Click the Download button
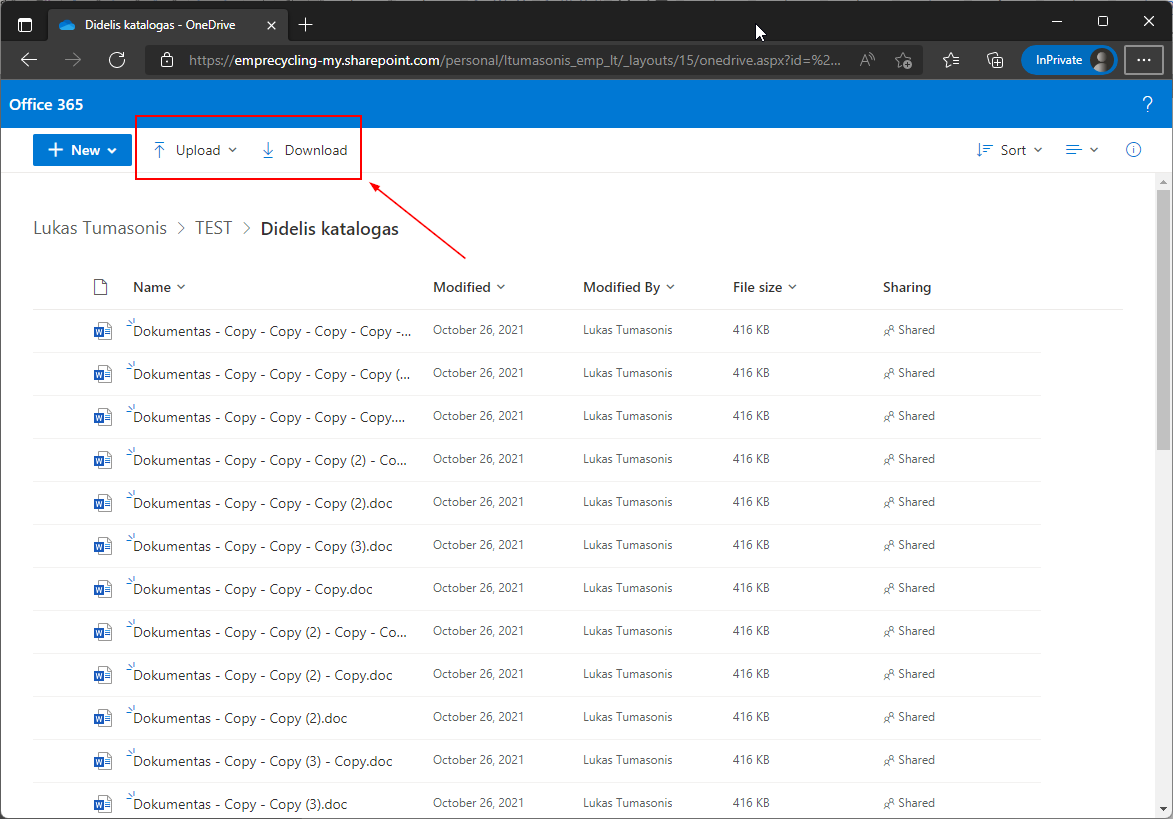The height and width of the screenshot is (819, 1173). pyautogui.click(x=304, y=150)
